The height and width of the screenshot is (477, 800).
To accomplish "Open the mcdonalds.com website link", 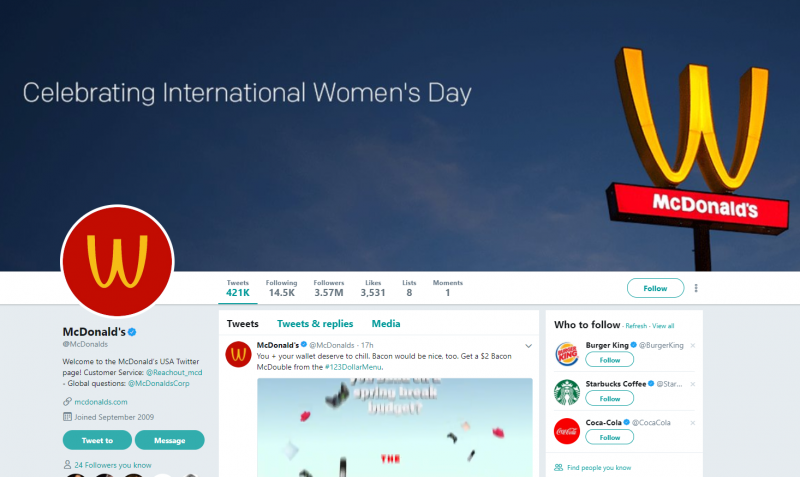I will (x=101, y=402).
